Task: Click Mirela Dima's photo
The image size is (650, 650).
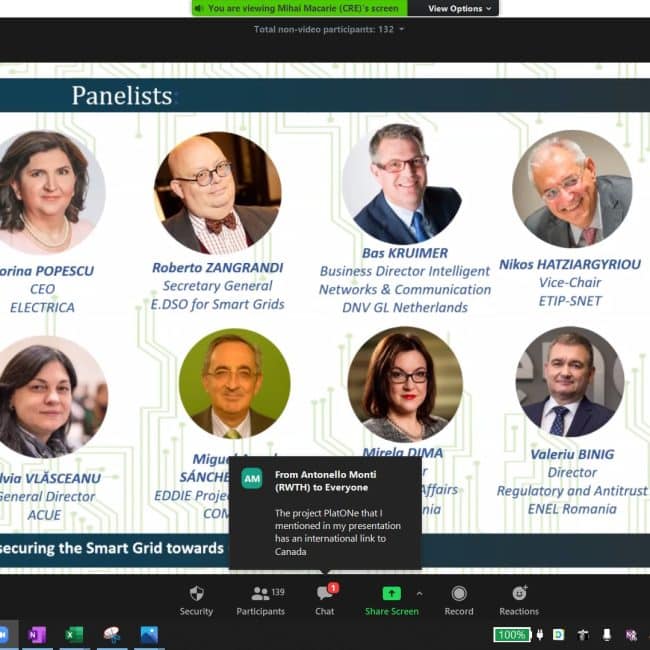Action: point(405,384)
